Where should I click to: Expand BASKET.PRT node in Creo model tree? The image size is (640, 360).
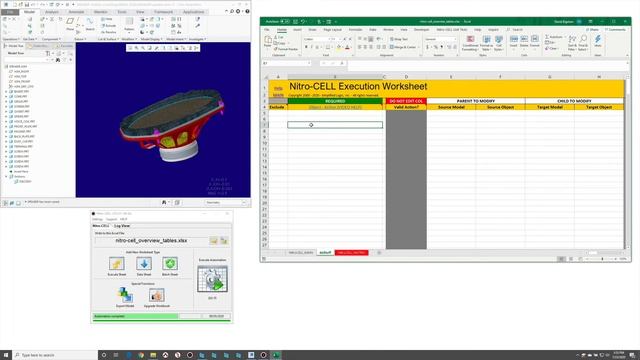pos(6,91)
